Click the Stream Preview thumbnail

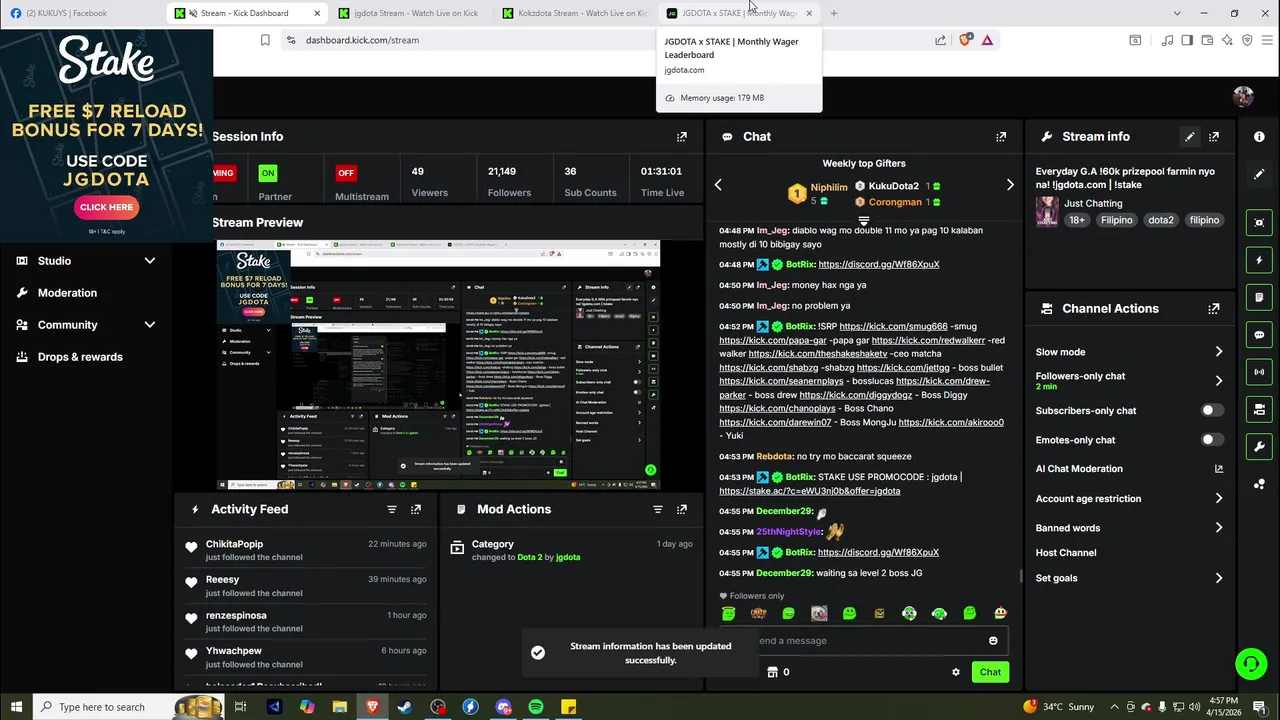438,365
